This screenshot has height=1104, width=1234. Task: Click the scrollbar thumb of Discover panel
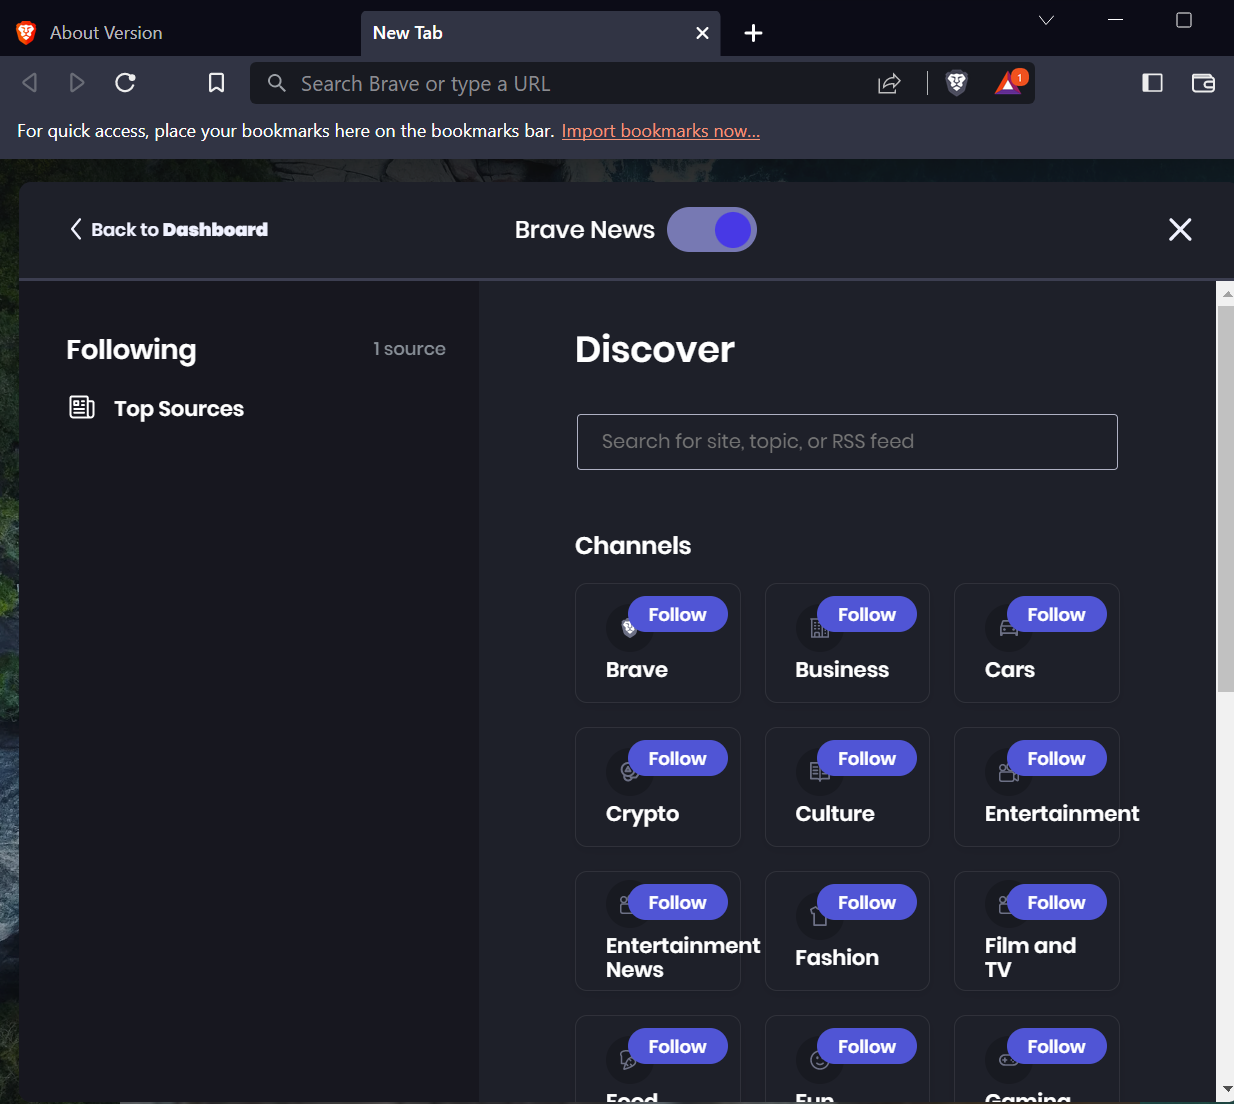point(1225,498)
